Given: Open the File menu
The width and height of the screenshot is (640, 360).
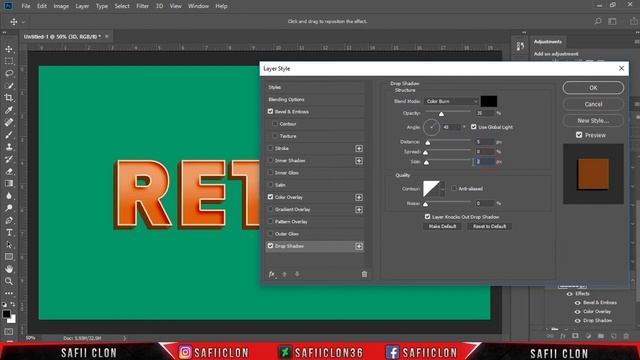Looking at the screenshot, I should 26,6.
